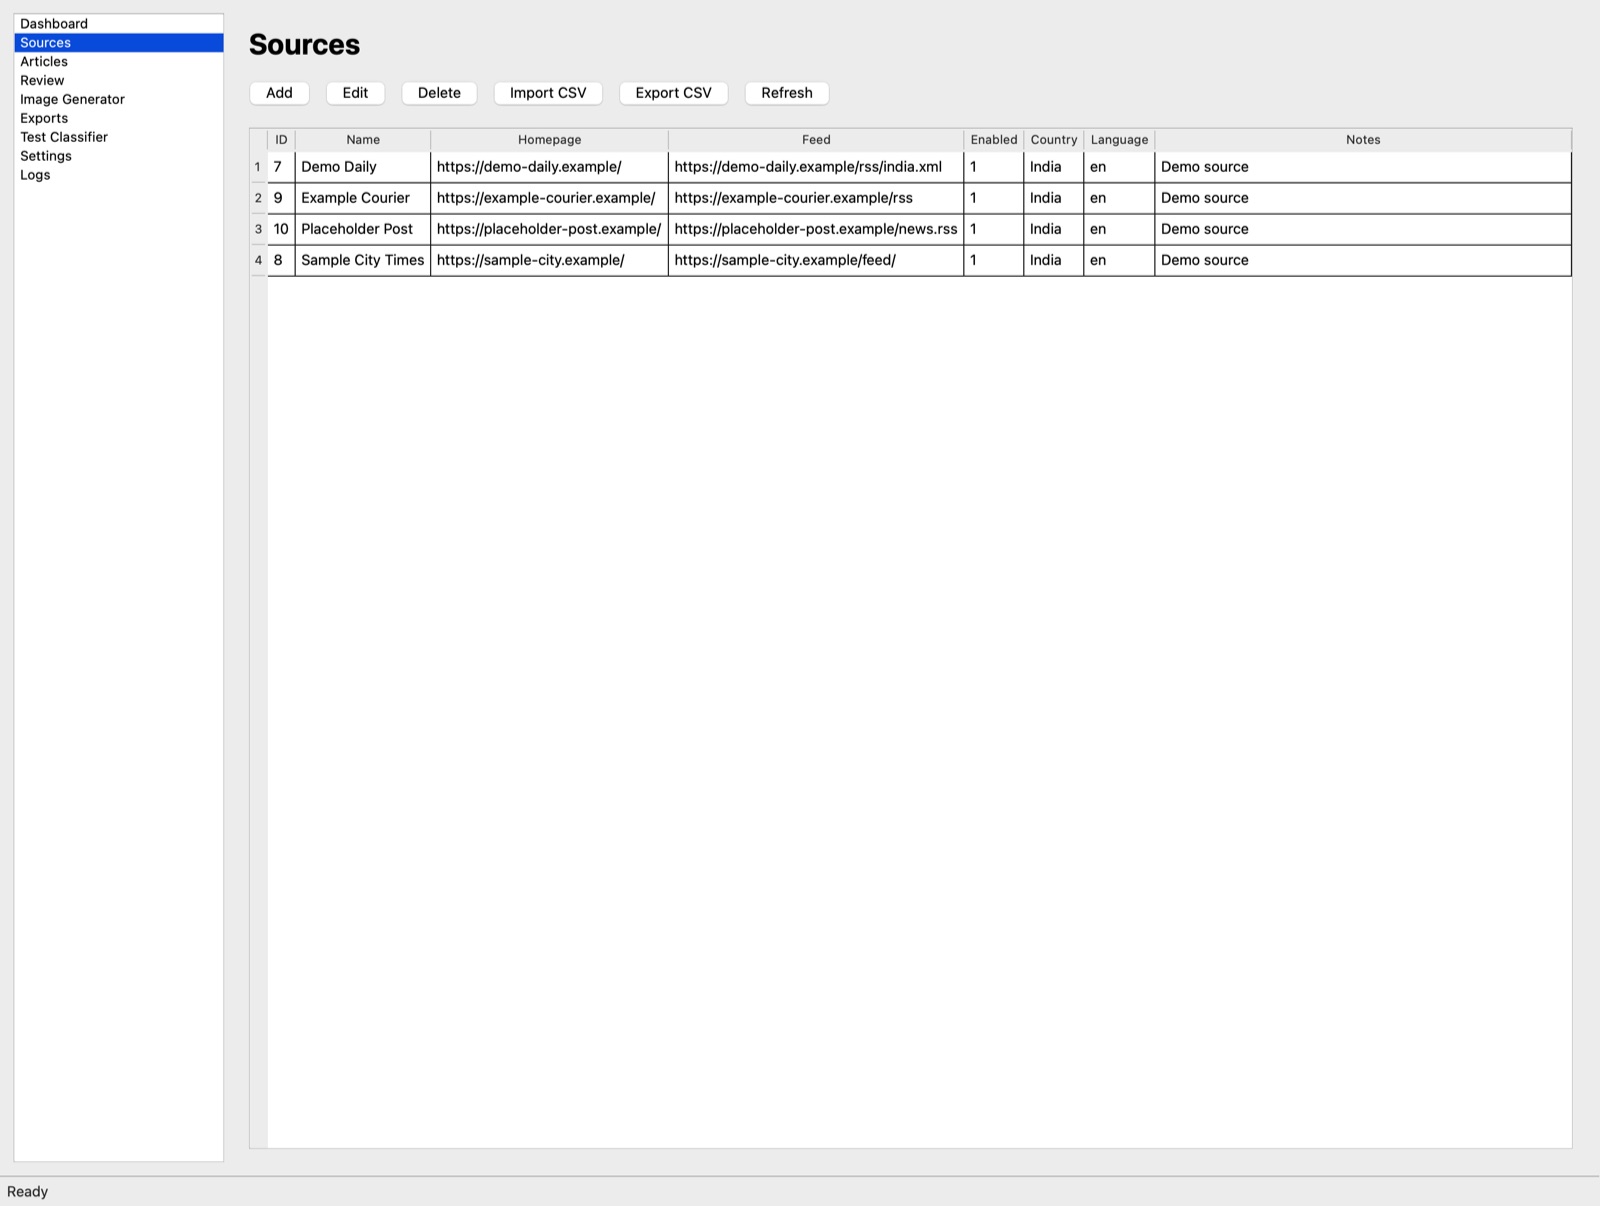
Task: Select the 'Demo Daily' name cell
Action: click(363, 167)
